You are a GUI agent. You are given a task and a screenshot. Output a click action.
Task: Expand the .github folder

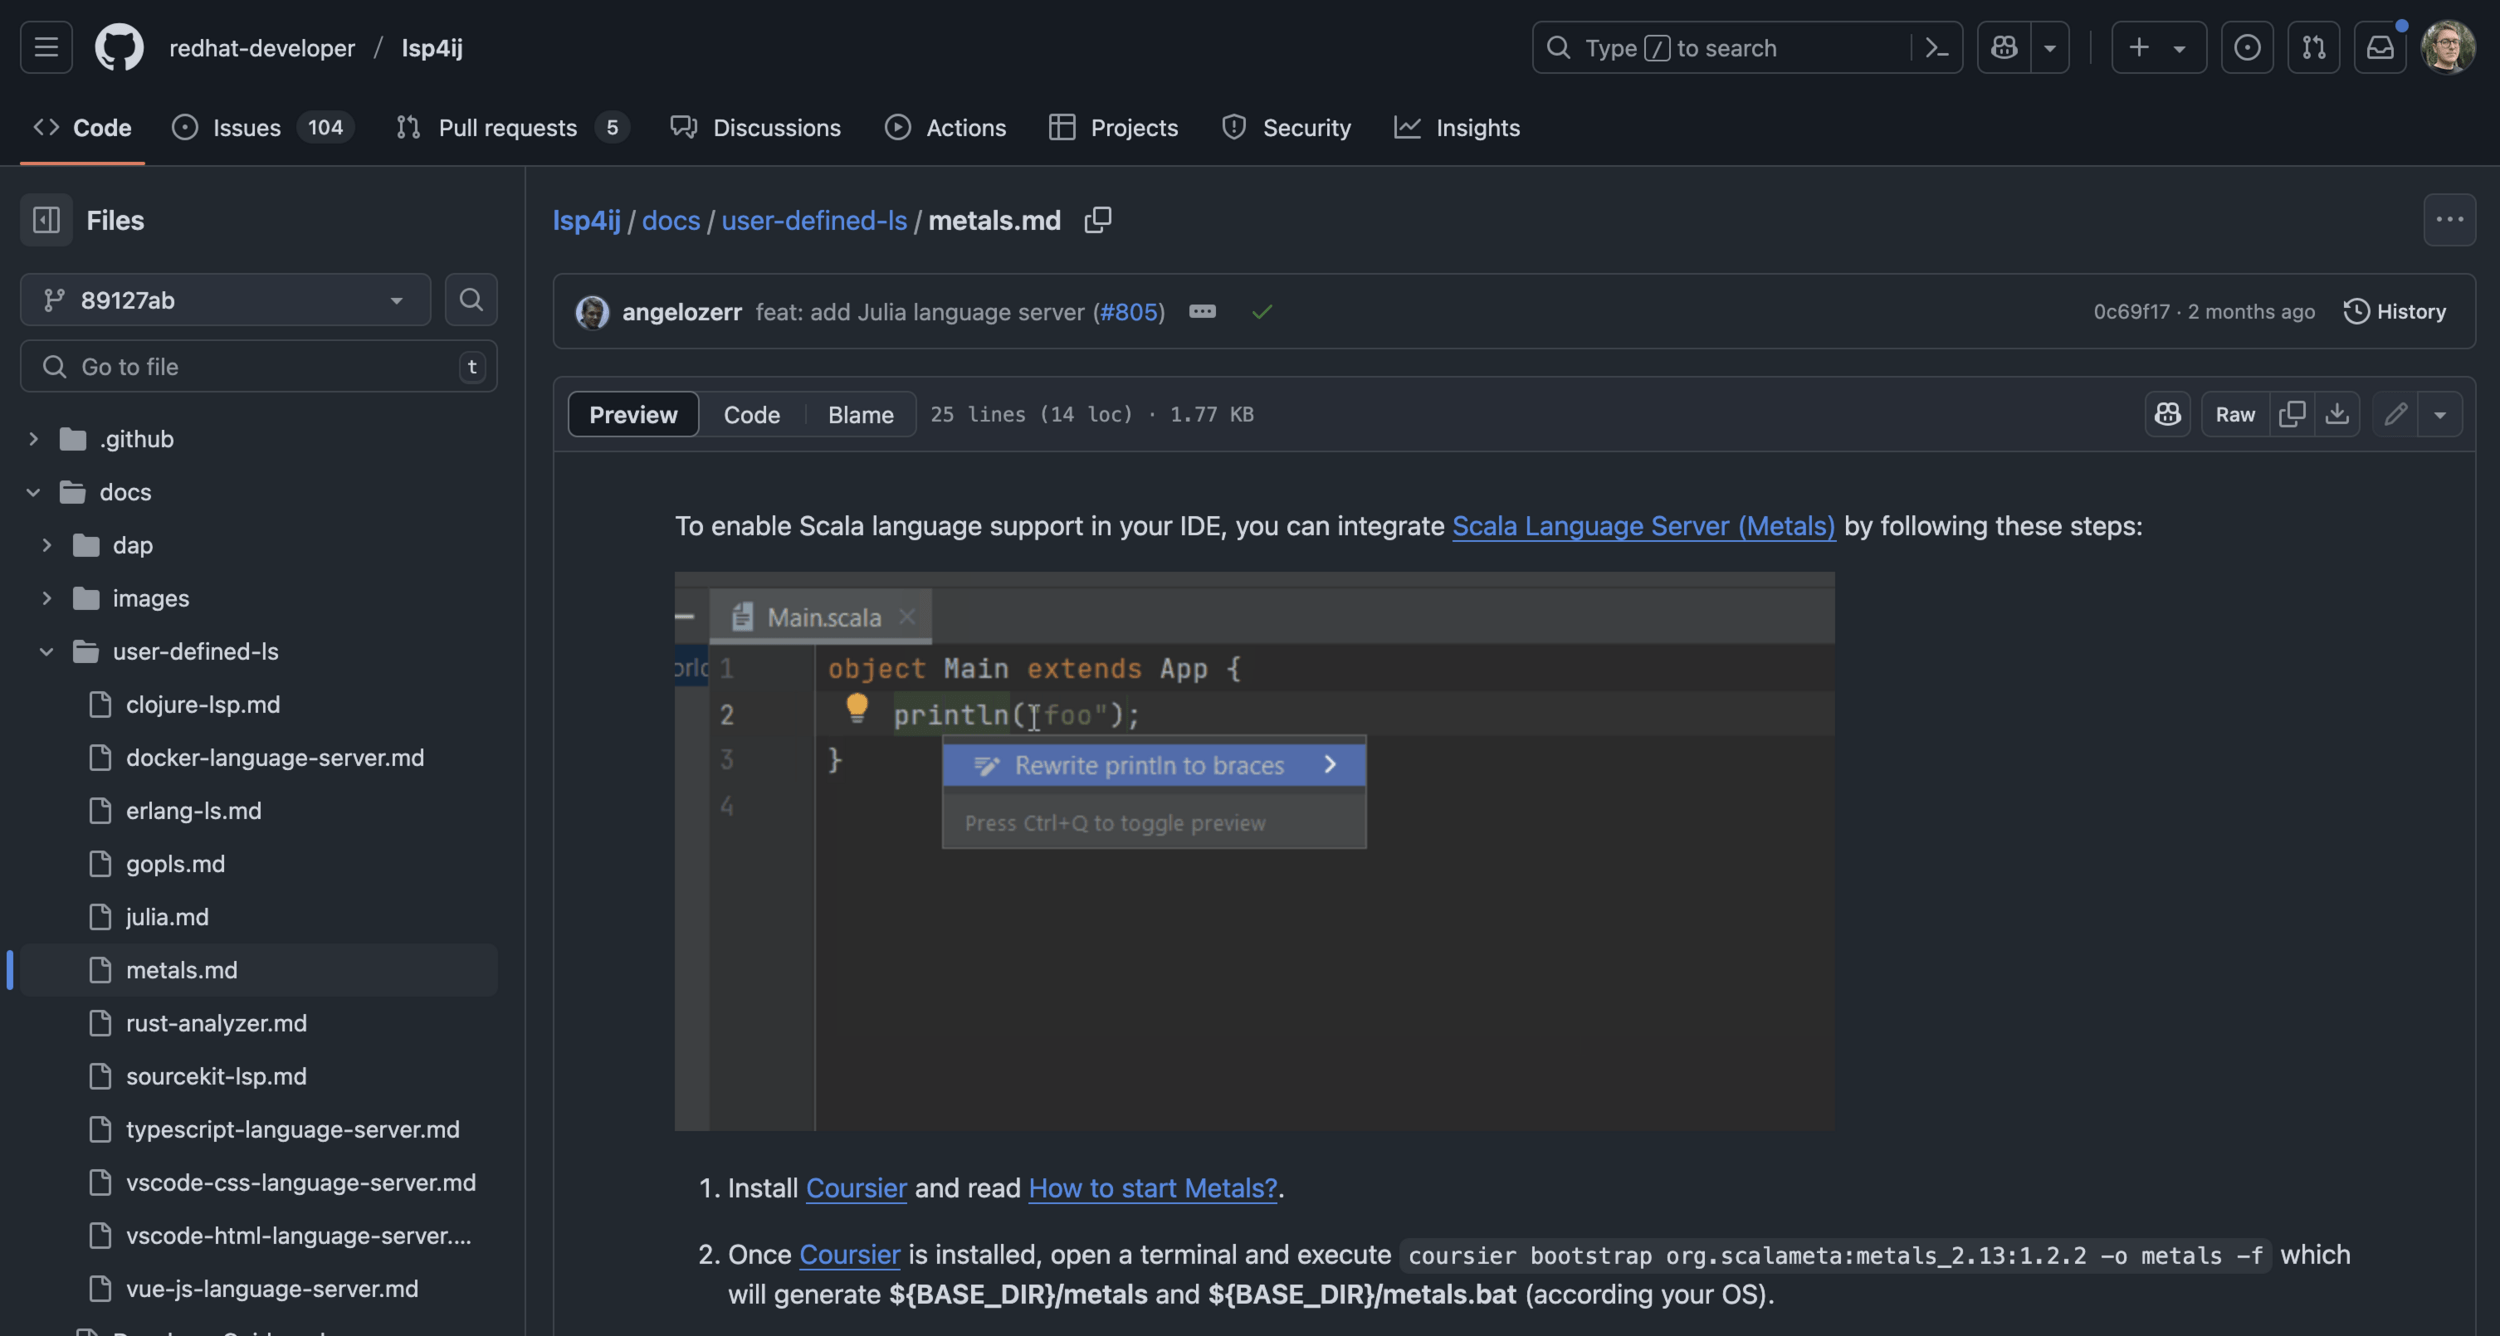(34, 439)
